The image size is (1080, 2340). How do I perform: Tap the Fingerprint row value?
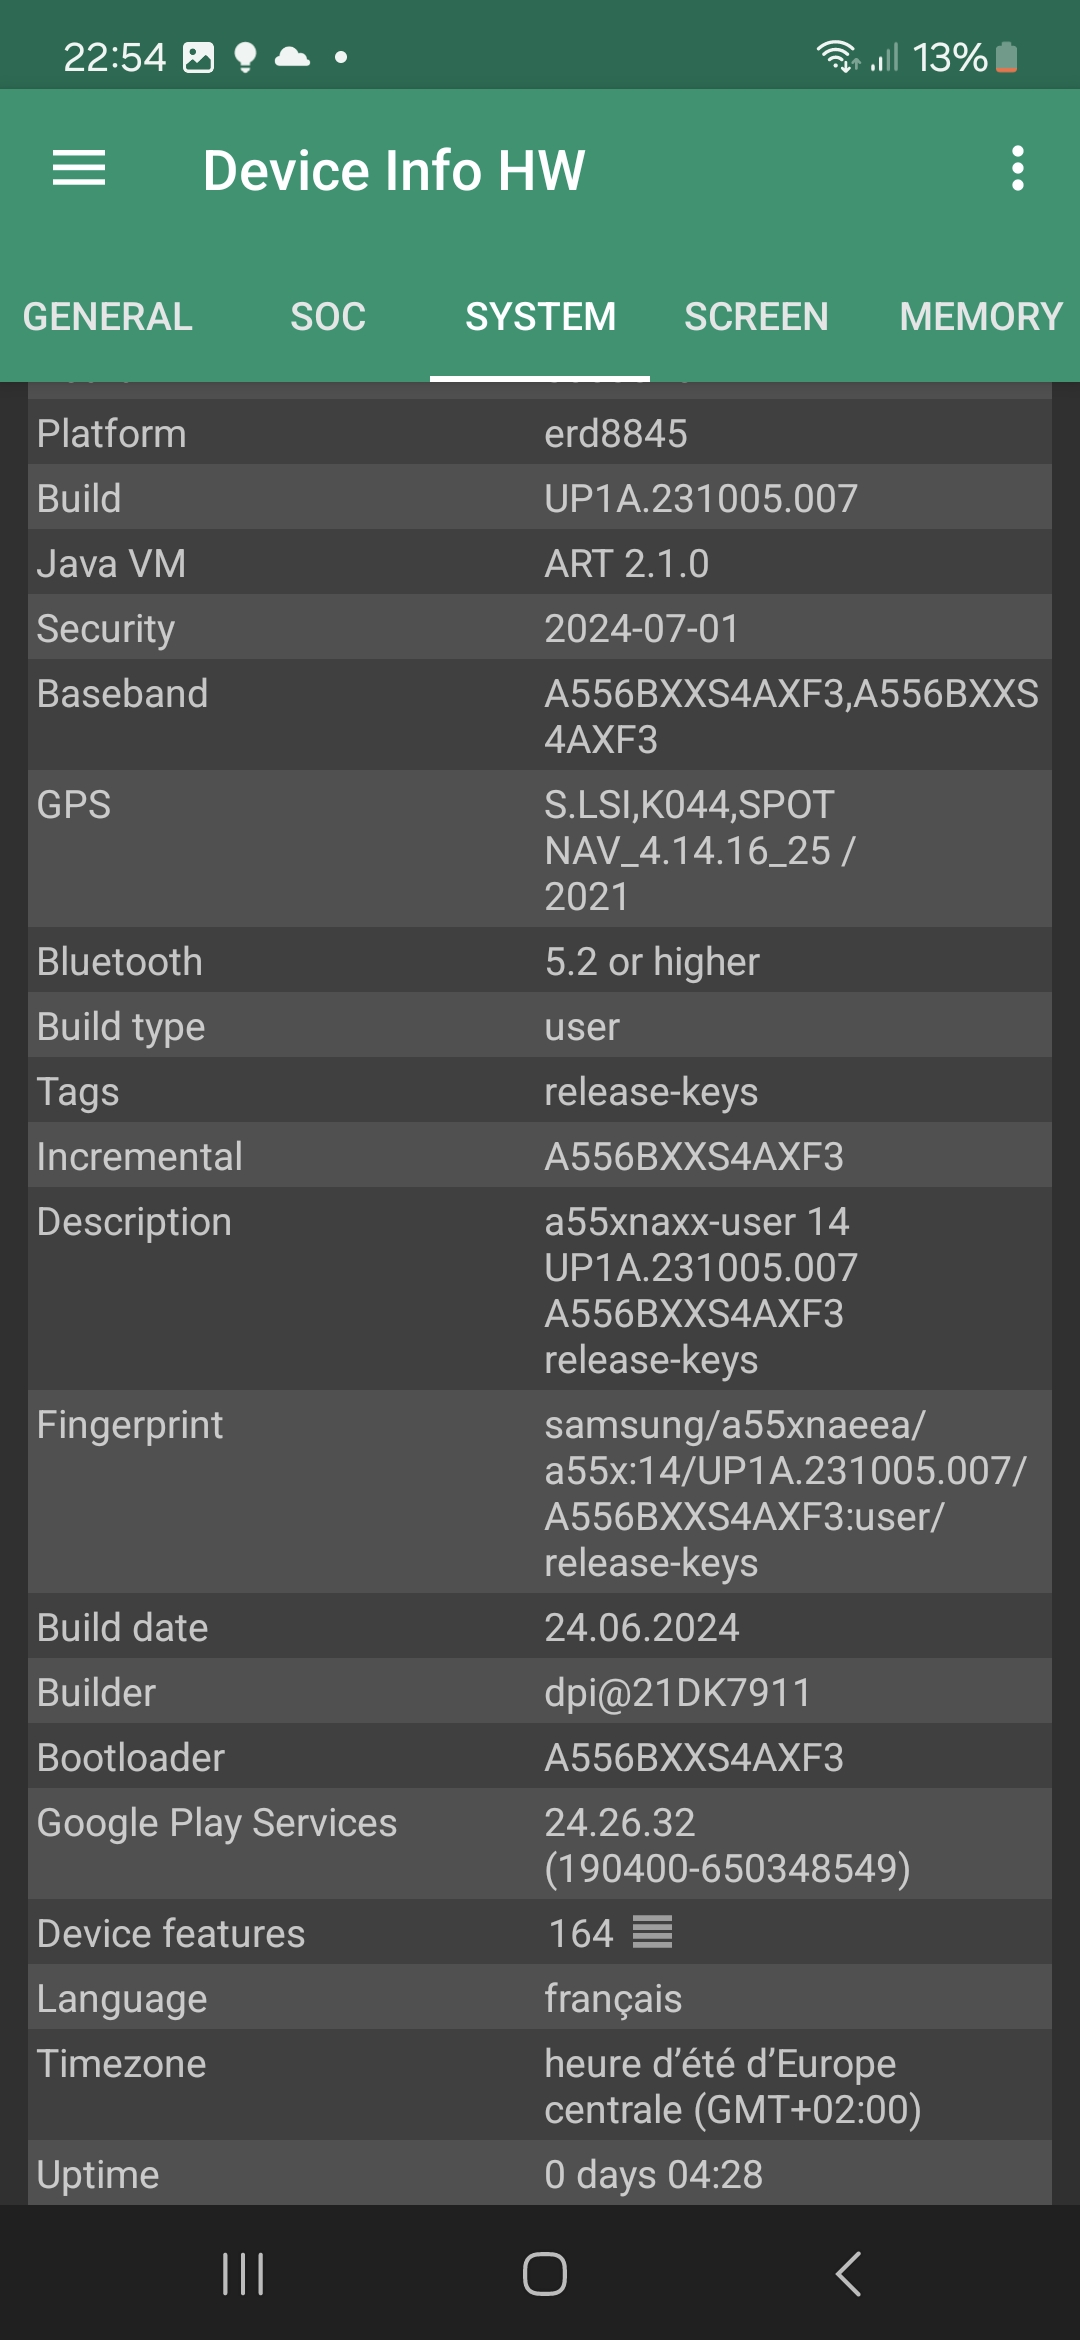pos(785,1493)
